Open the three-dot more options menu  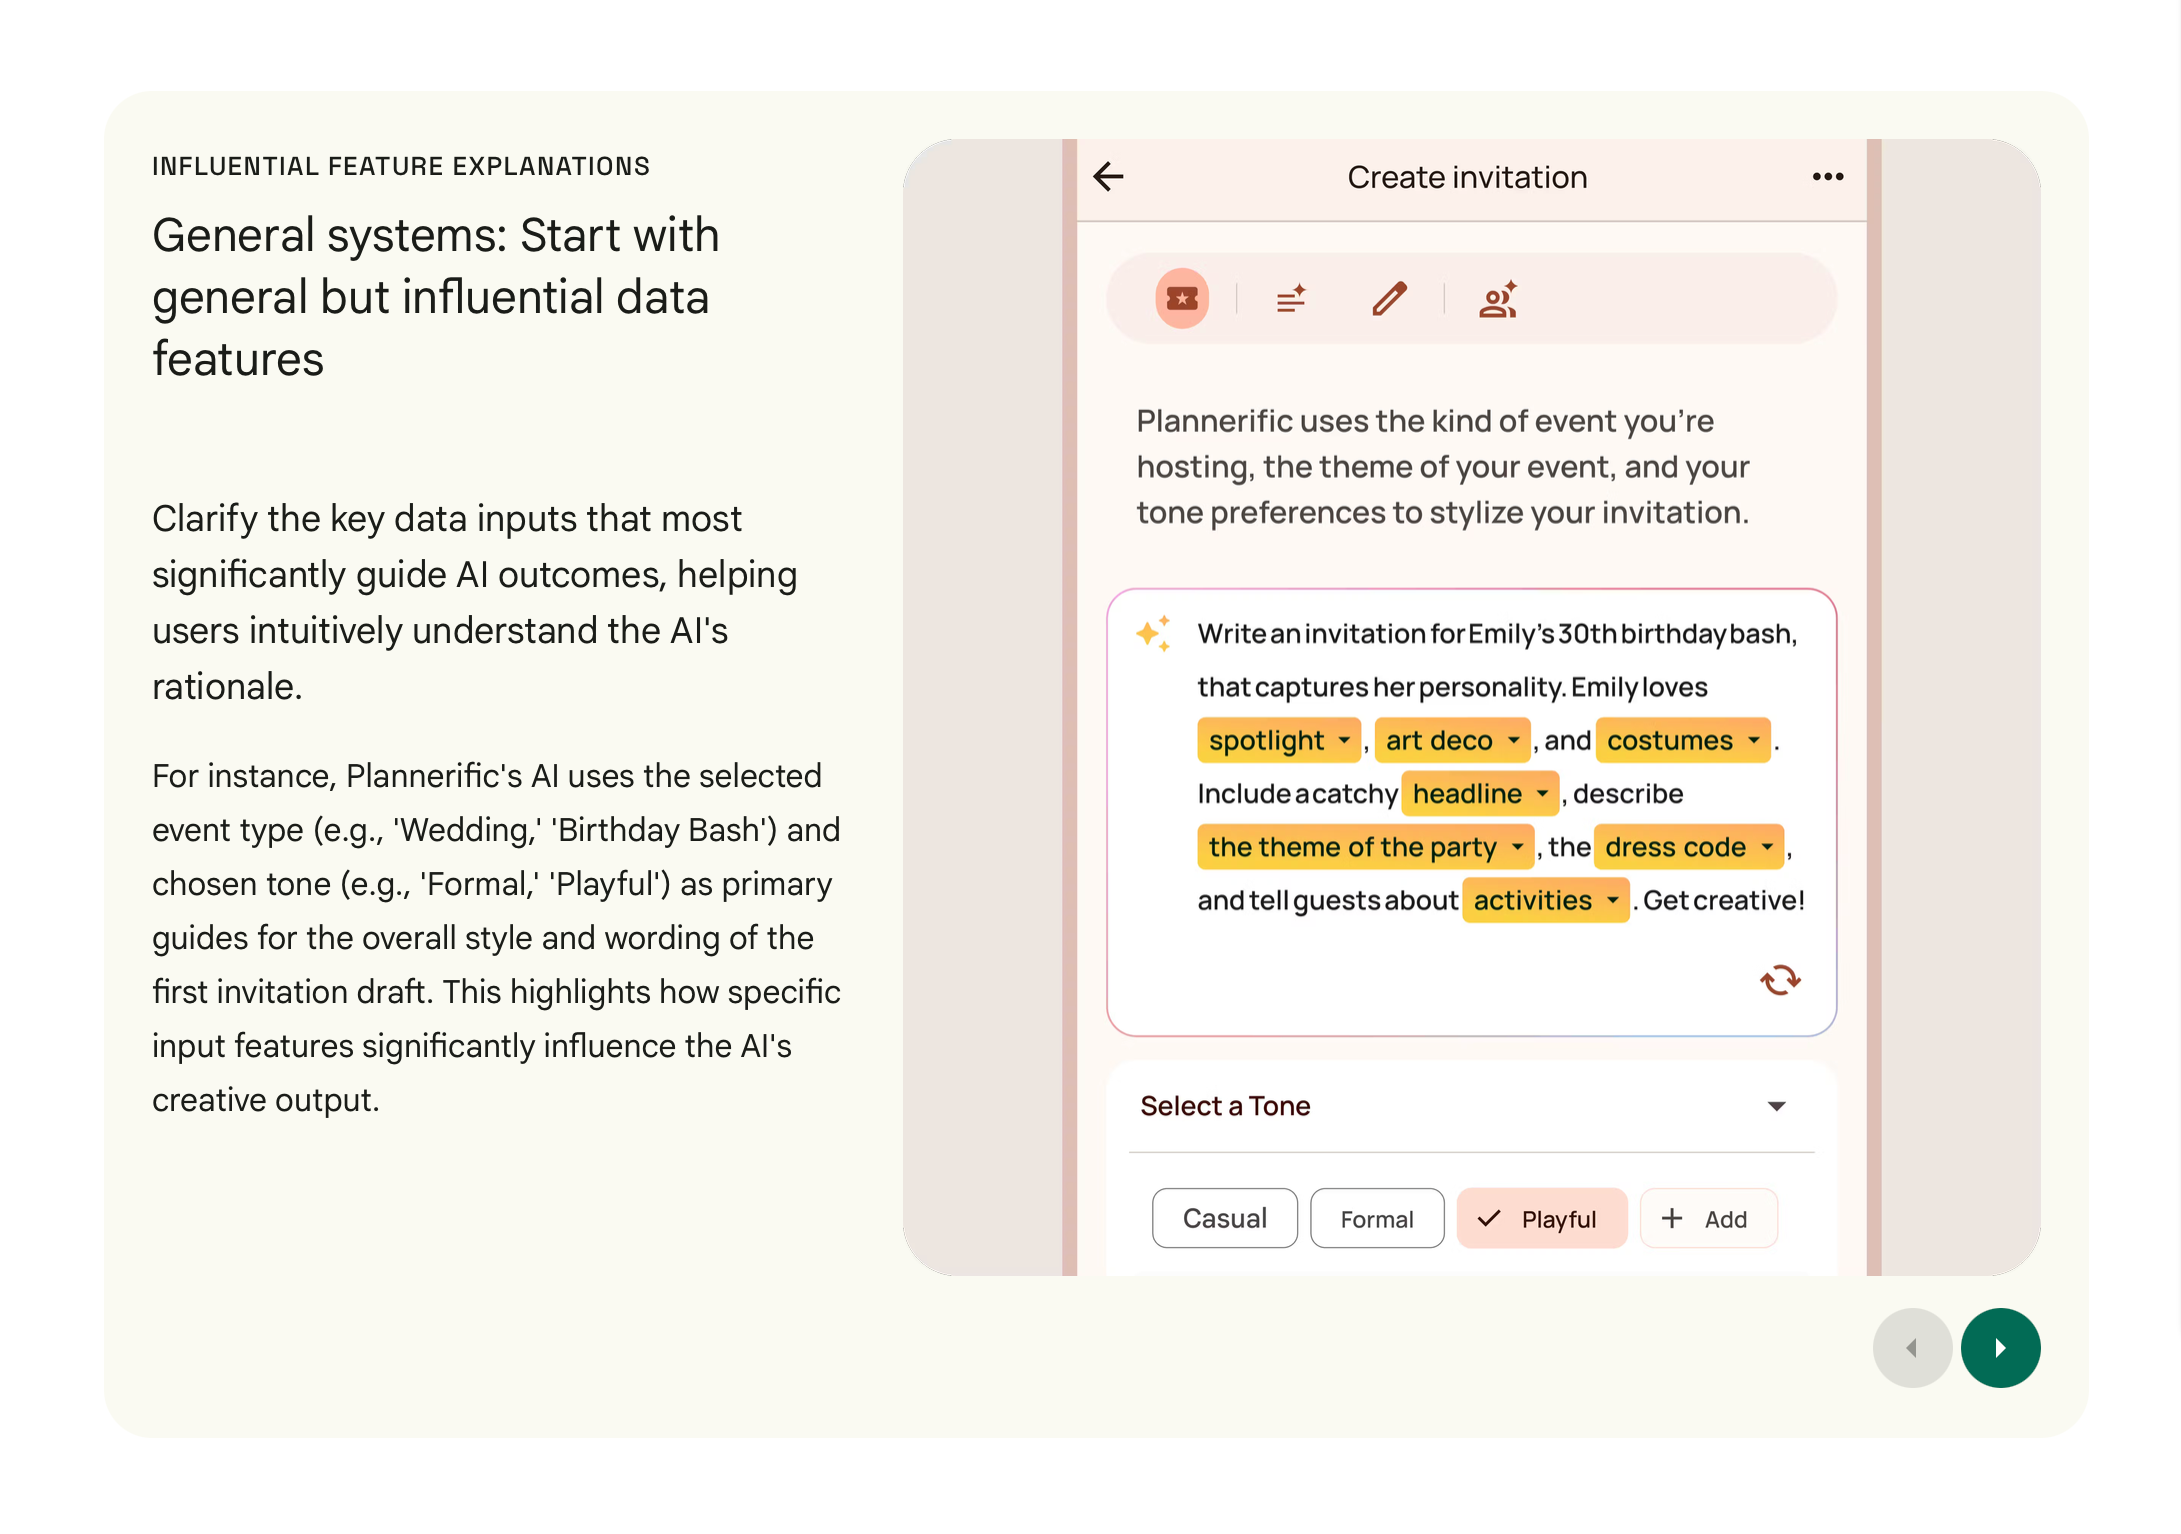[1827, 177]
